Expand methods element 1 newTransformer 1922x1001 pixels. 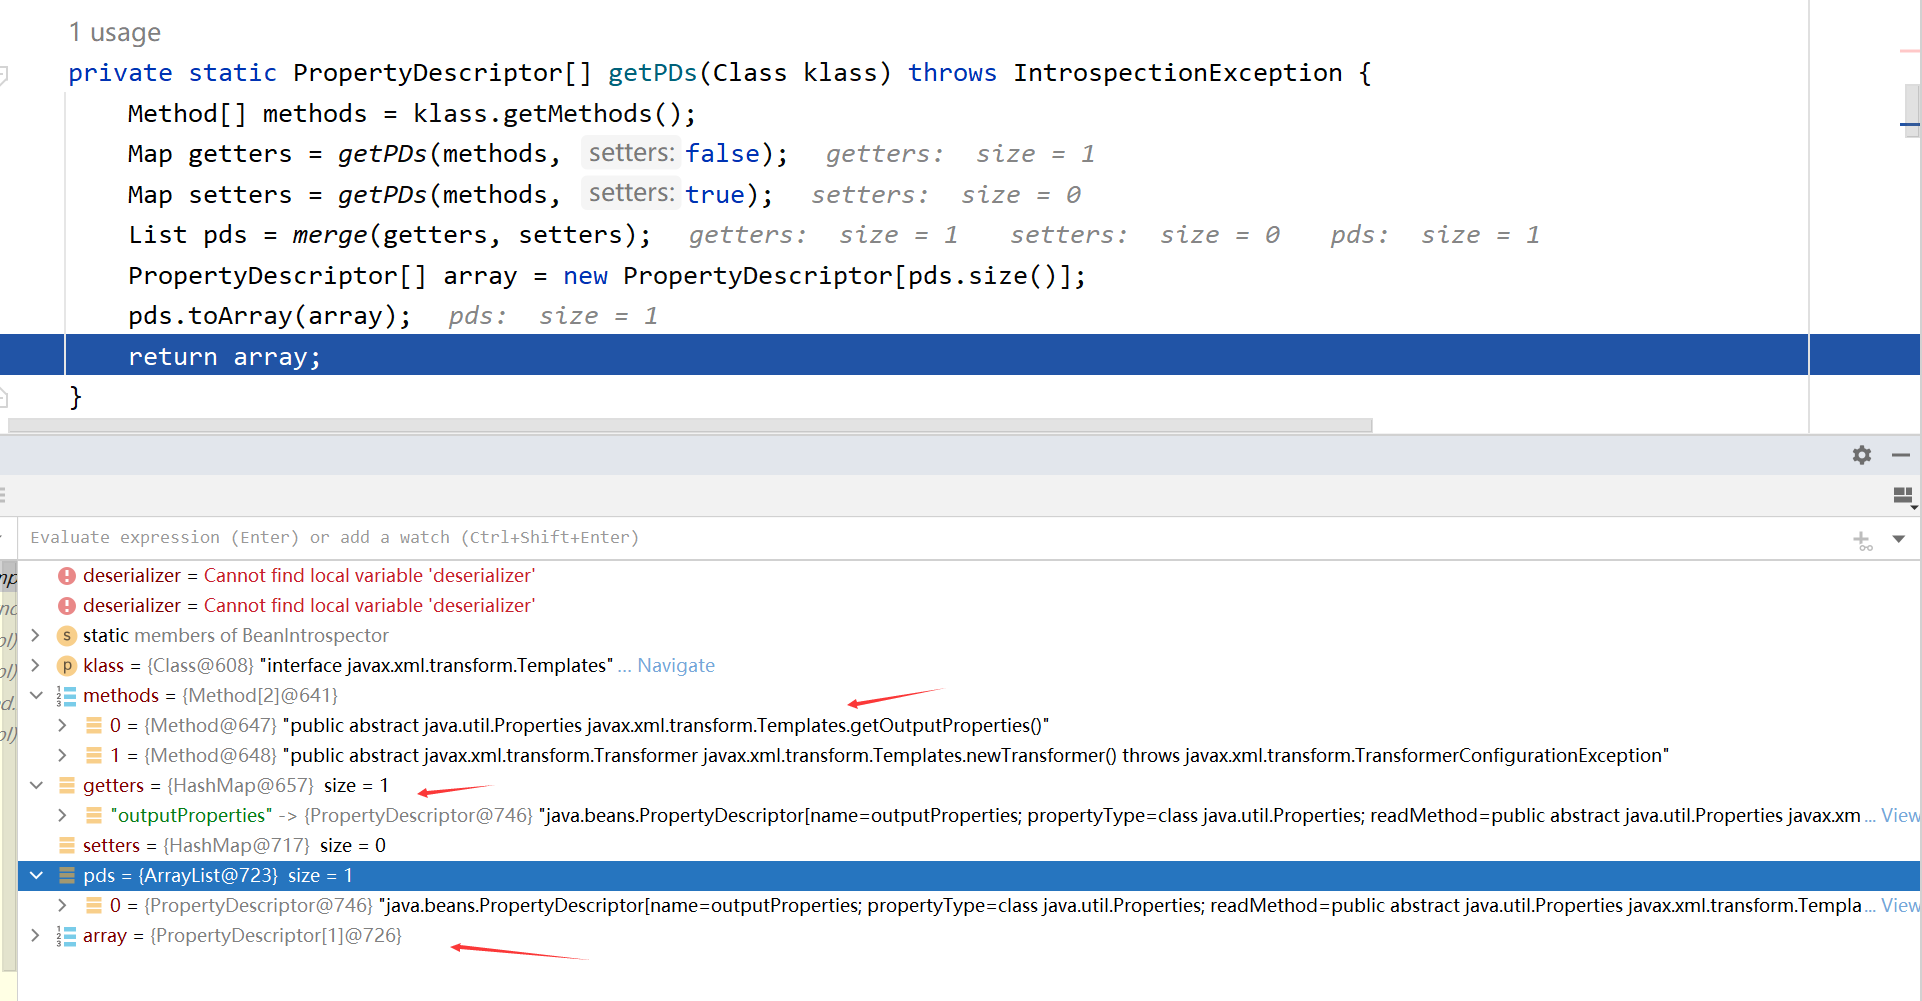coord(62,755)
